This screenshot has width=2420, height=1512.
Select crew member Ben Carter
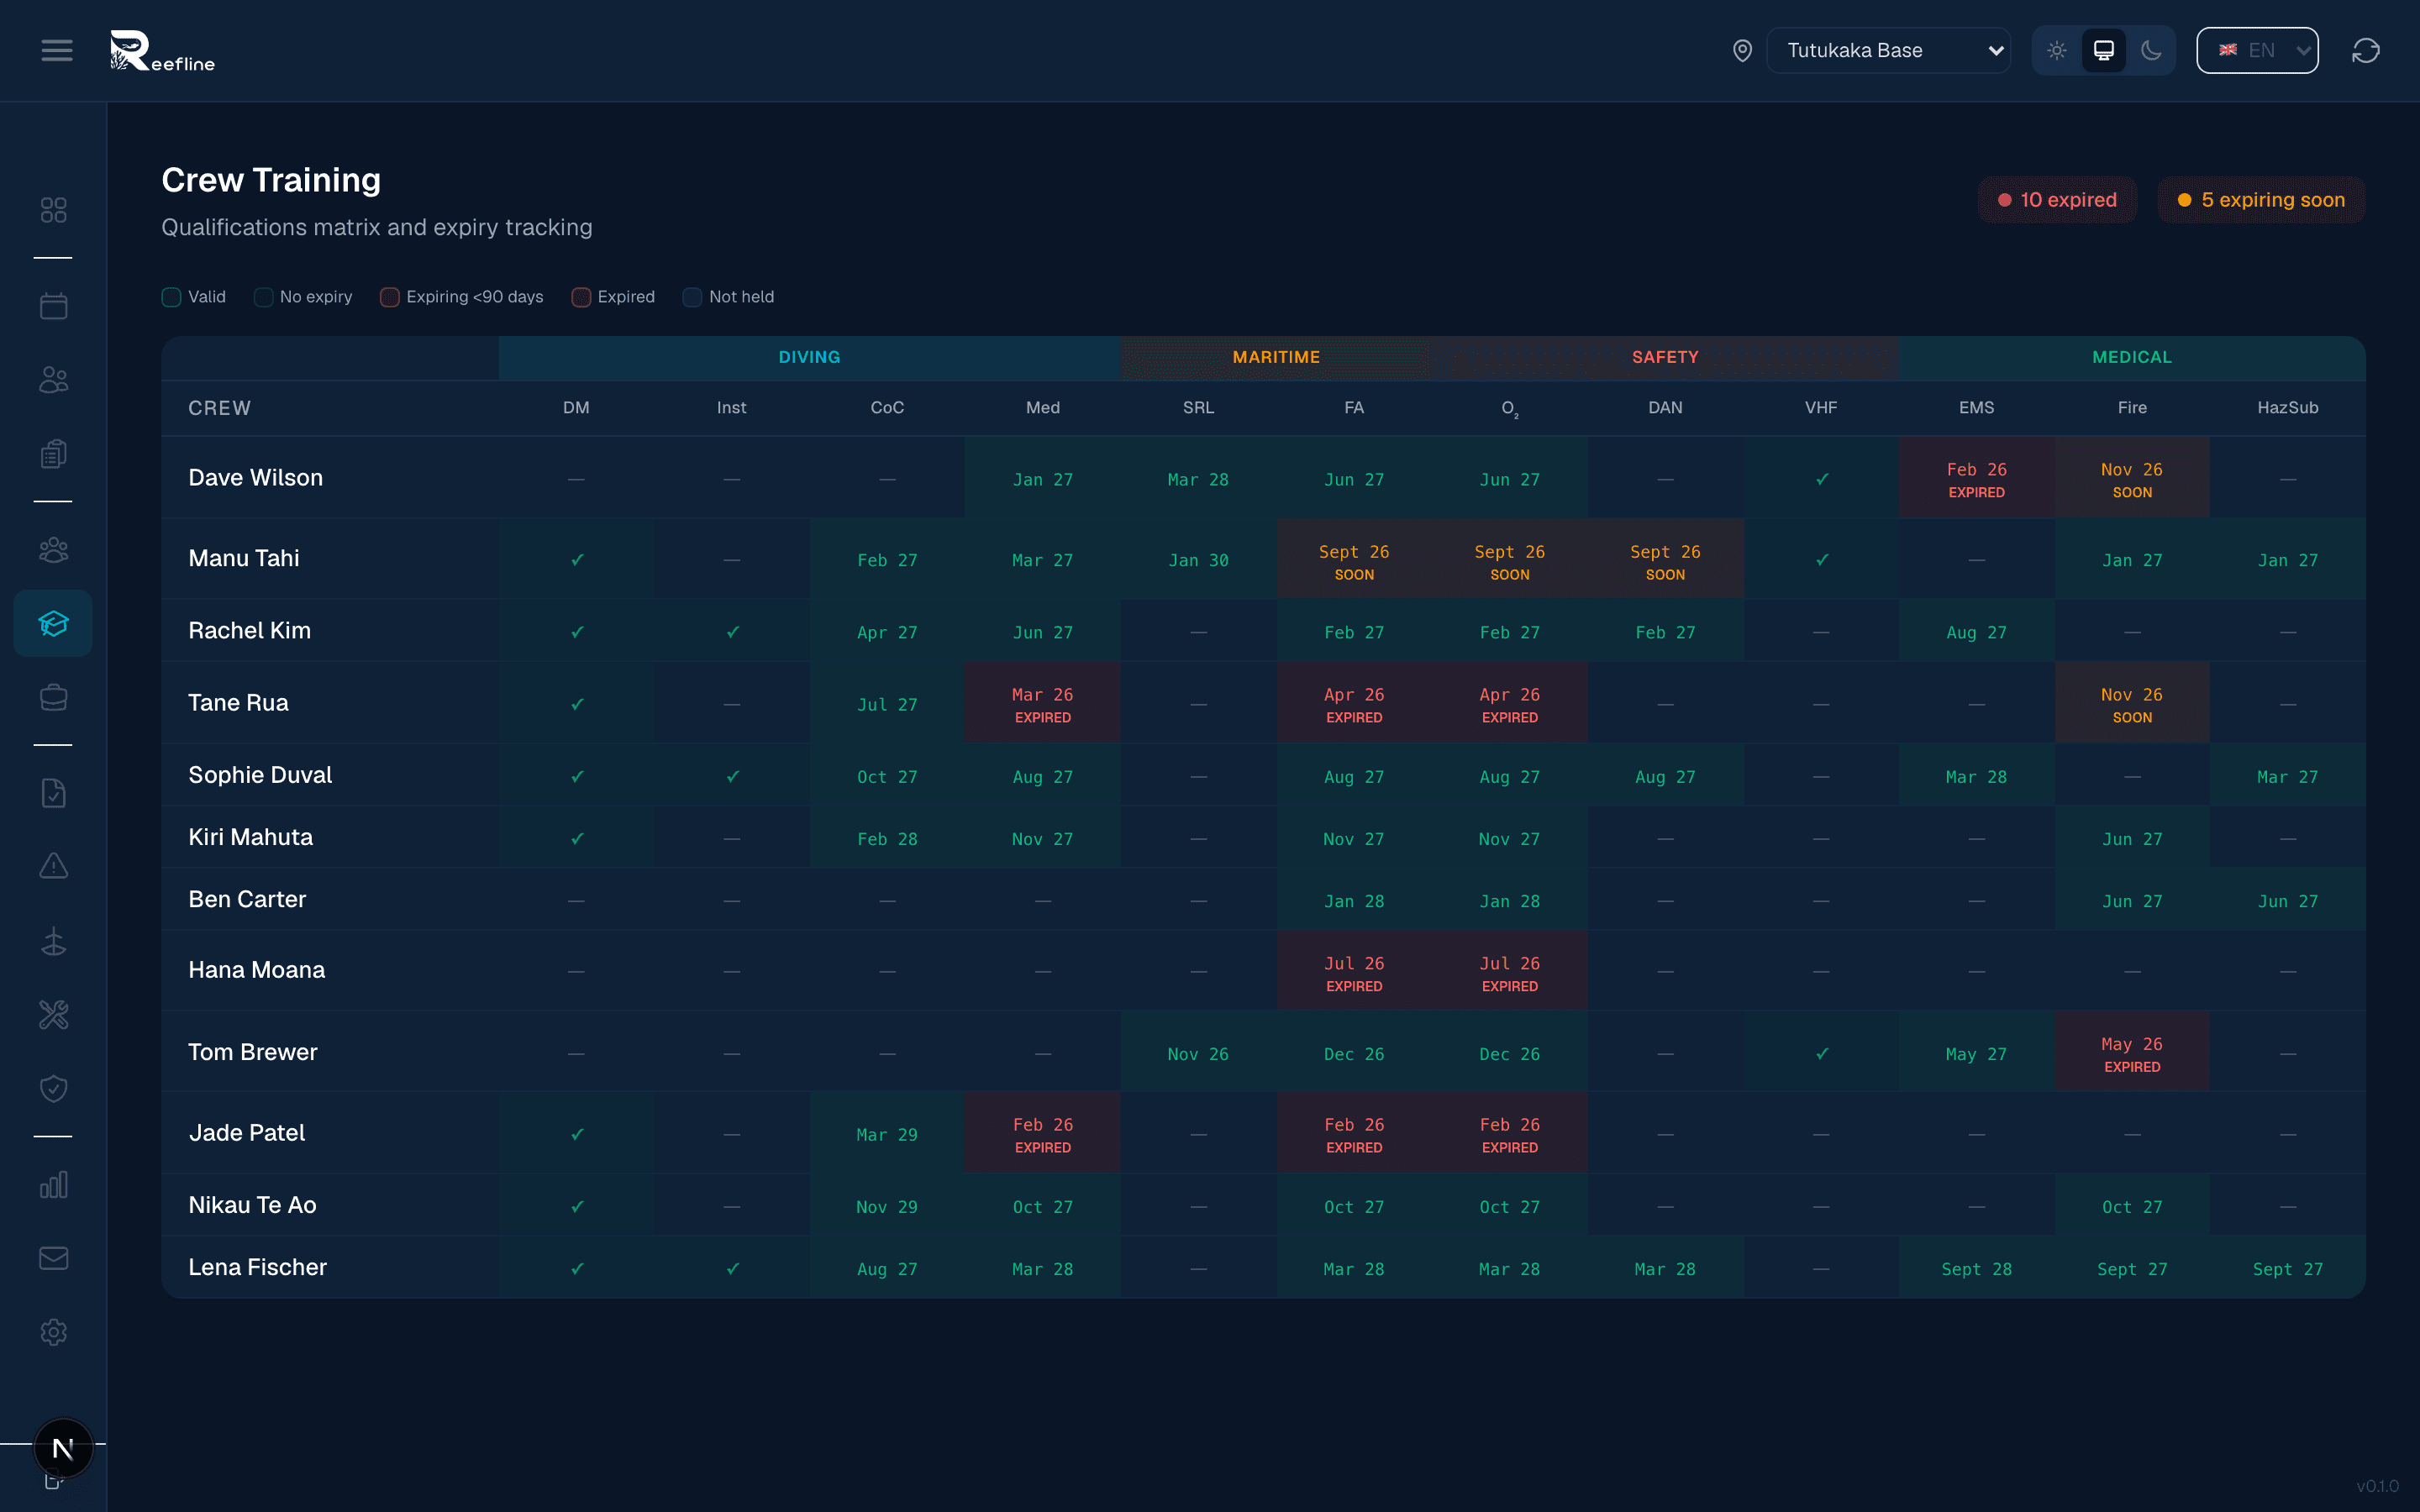[248, 900]
